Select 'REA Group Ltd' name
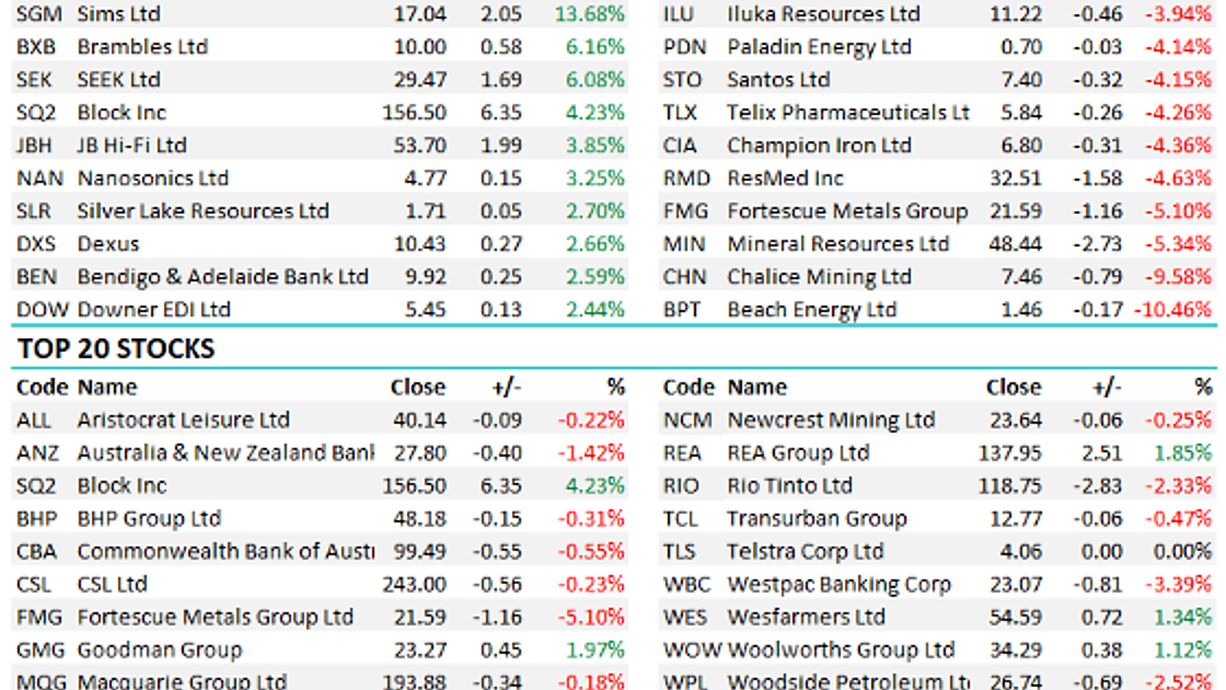Image resolution: width=1226 pixels, height=690 pixels. pyautogui.click(x=798, y=453)
